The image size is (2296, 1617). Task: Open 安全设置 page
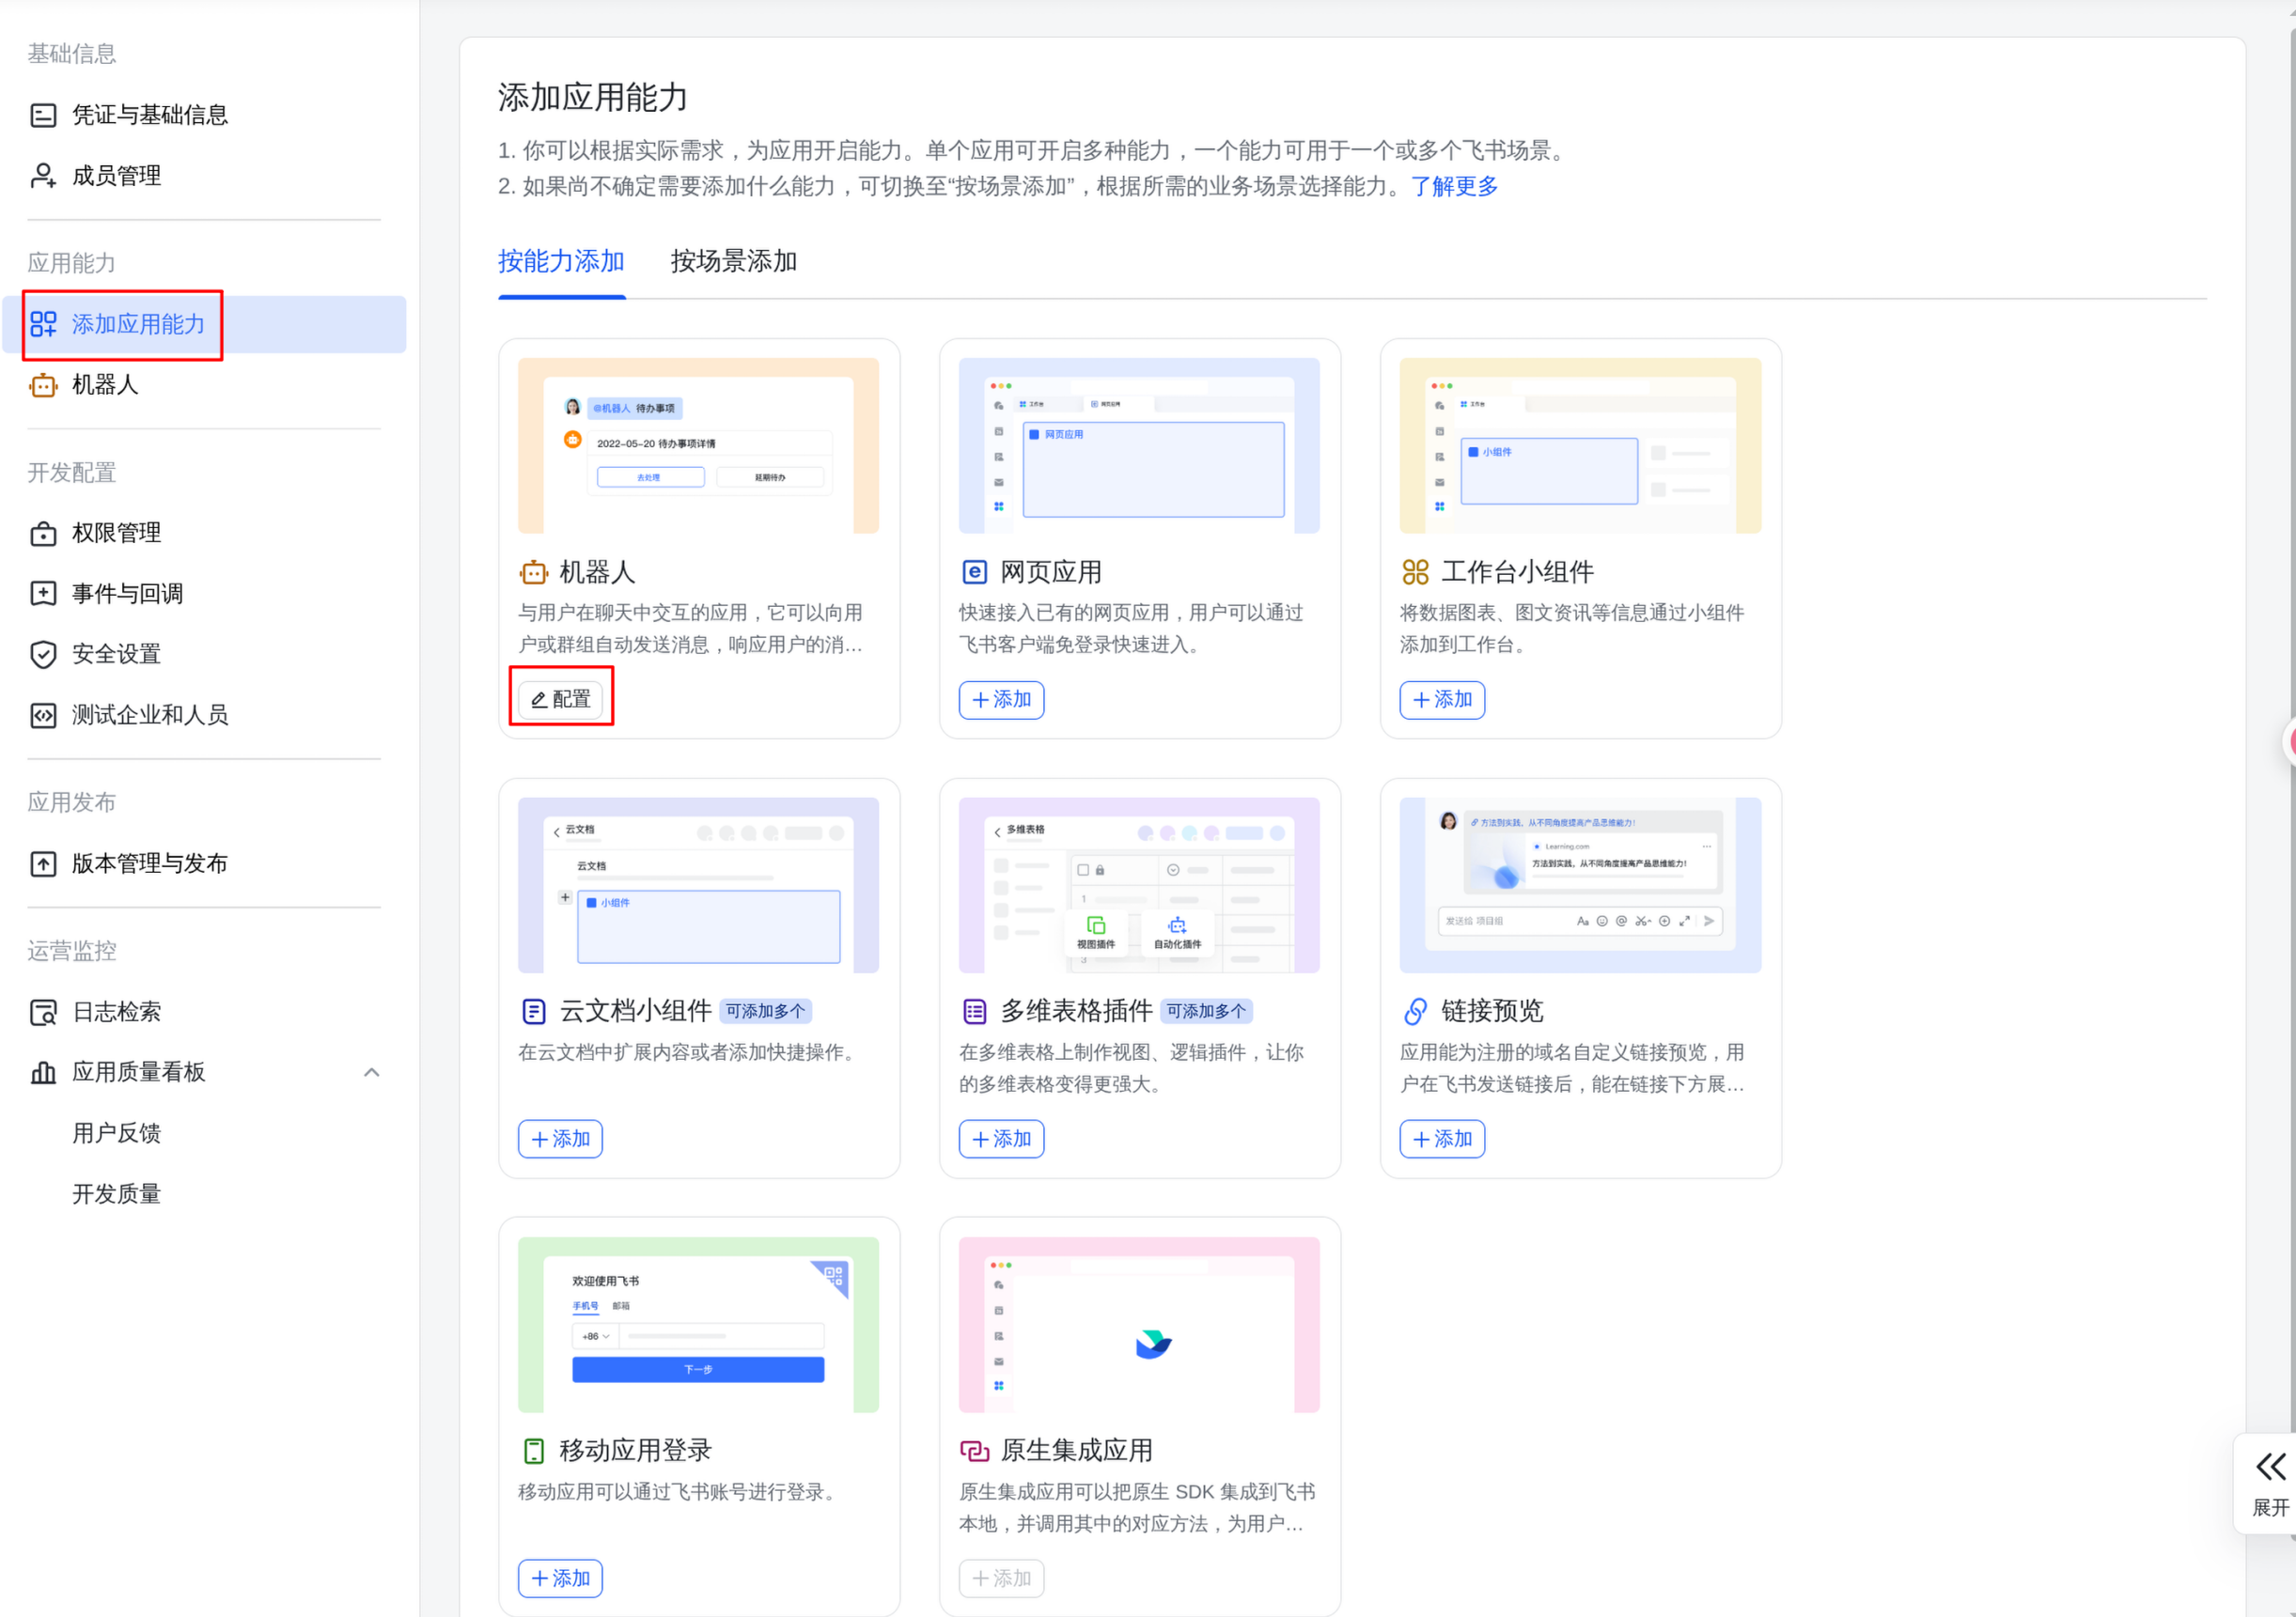[x=204, y=654]
